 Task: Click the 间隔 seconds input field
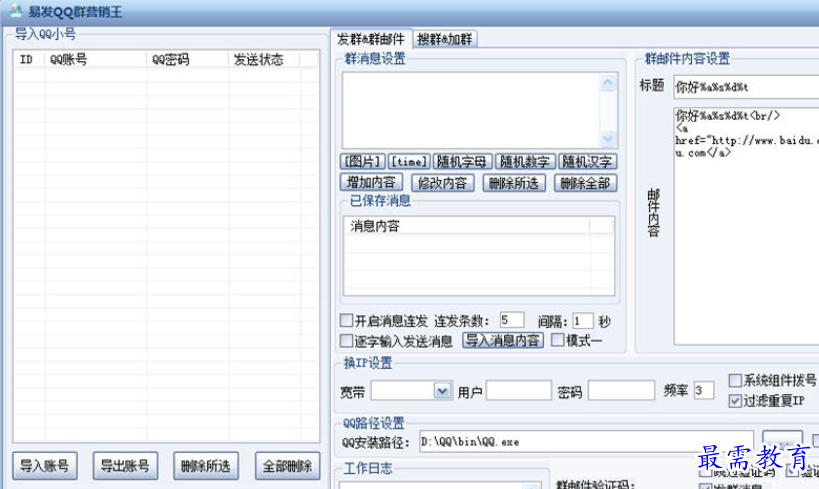coord(583,320)
